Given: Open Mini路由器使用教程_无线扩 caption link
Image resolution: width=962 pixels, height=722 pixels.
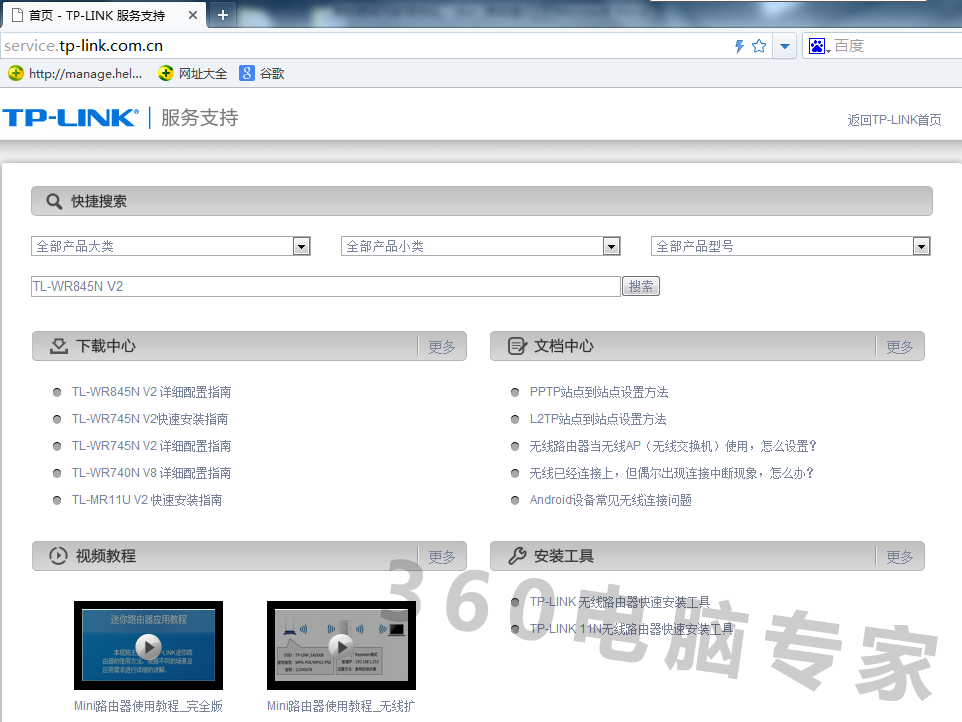Looking at the screenshot, I should click(341, 706).
